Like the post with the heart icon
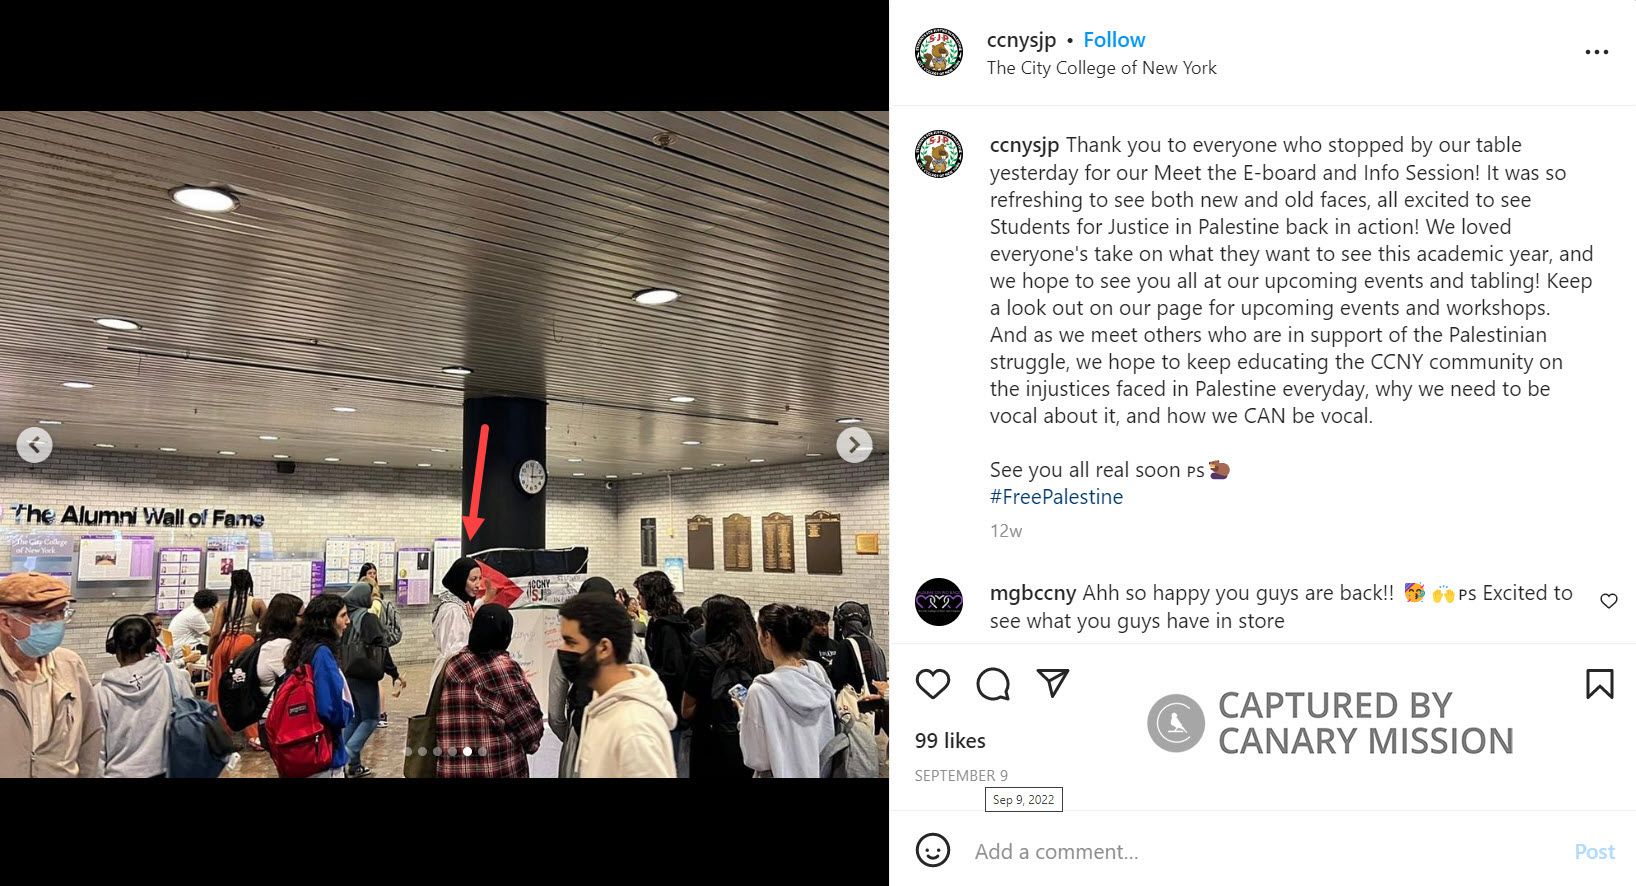 point(933,684)
